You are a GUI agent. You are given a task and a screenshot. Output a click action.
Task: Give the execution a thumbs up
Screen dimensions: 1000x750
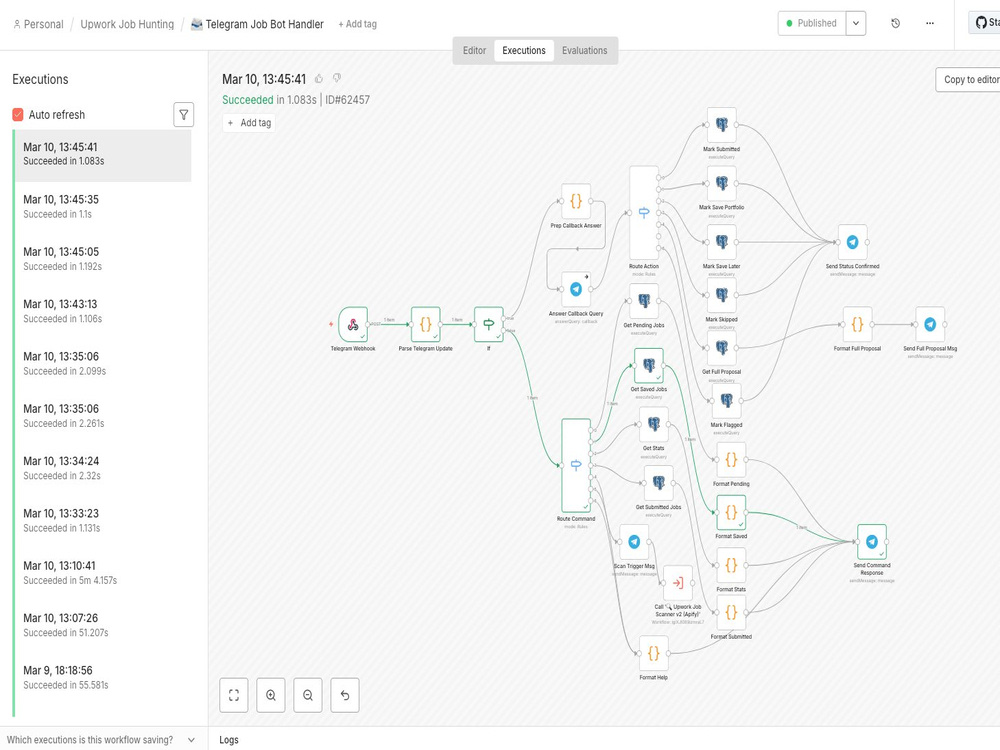click(x=319, y=78)
